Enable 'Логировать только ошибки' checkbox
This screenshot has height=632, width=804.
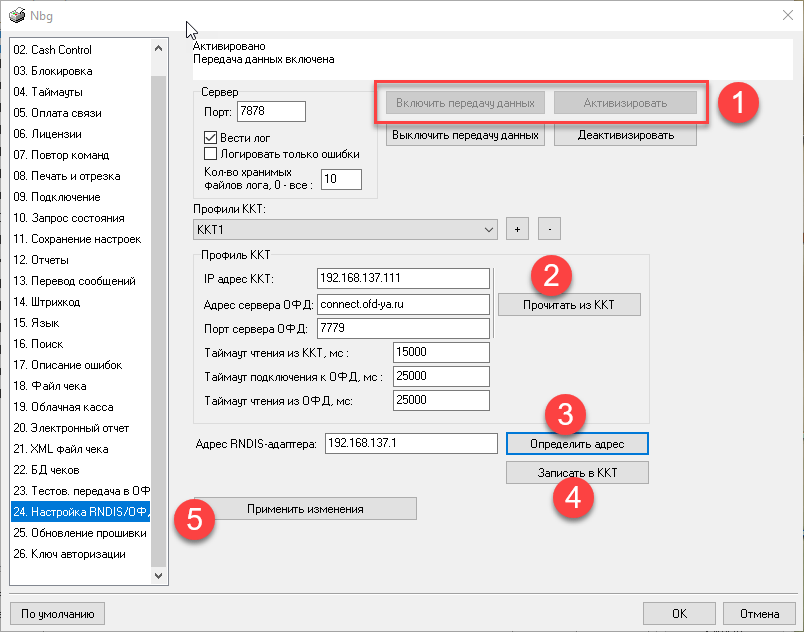point(210,154)
